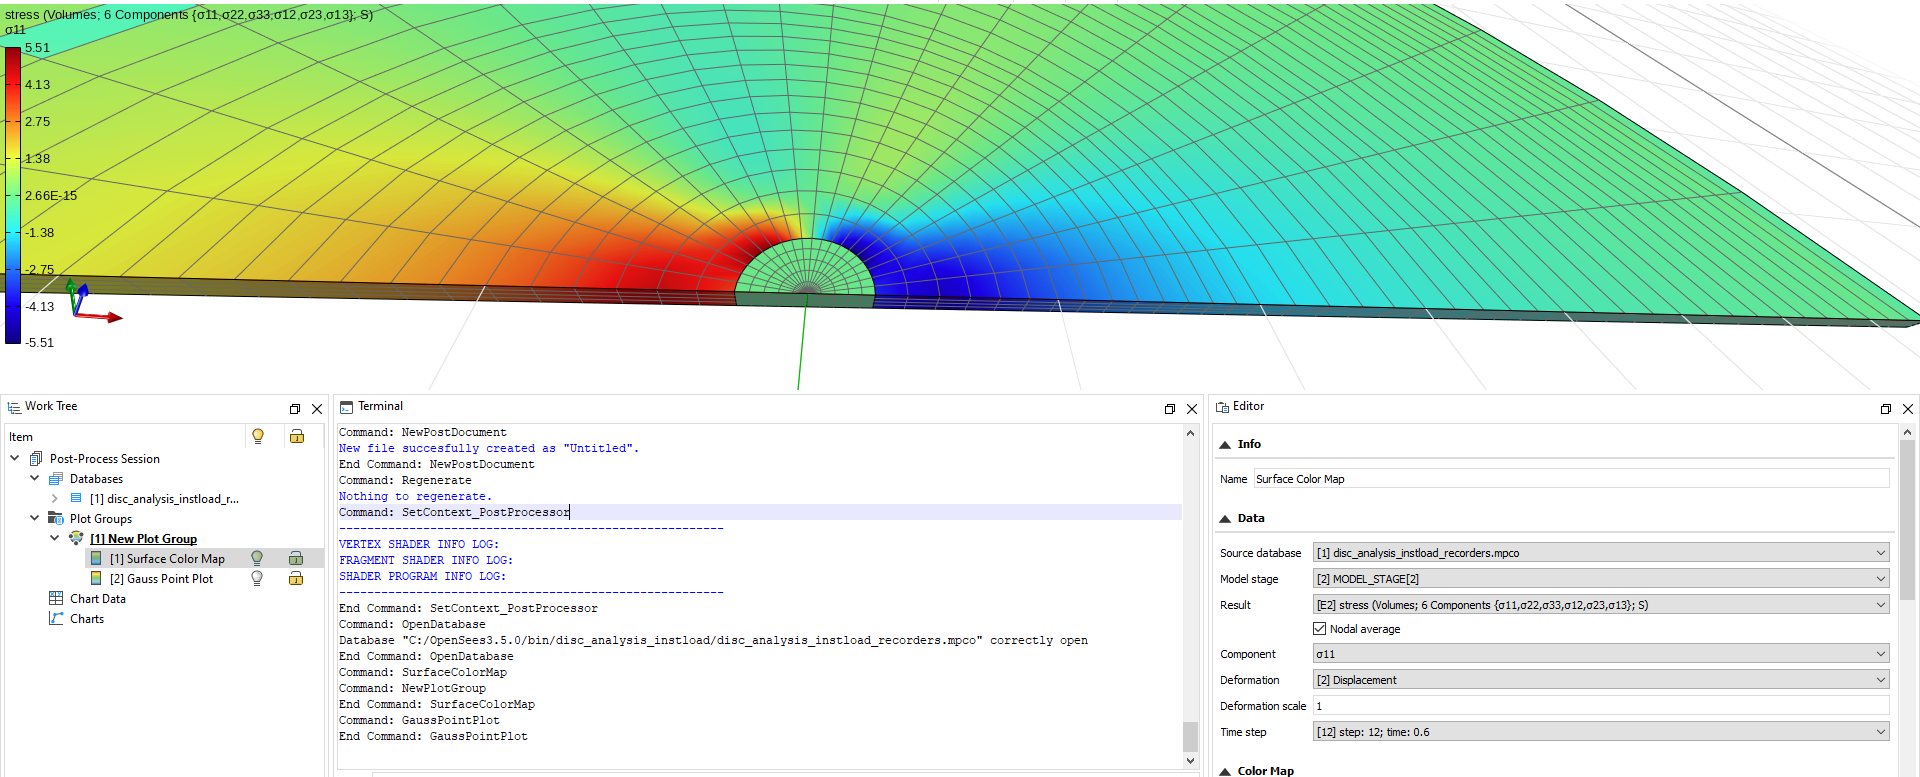1920x777 pixels.
Task: Click the Item column header in Work Tree
Action: click(21, 437)
